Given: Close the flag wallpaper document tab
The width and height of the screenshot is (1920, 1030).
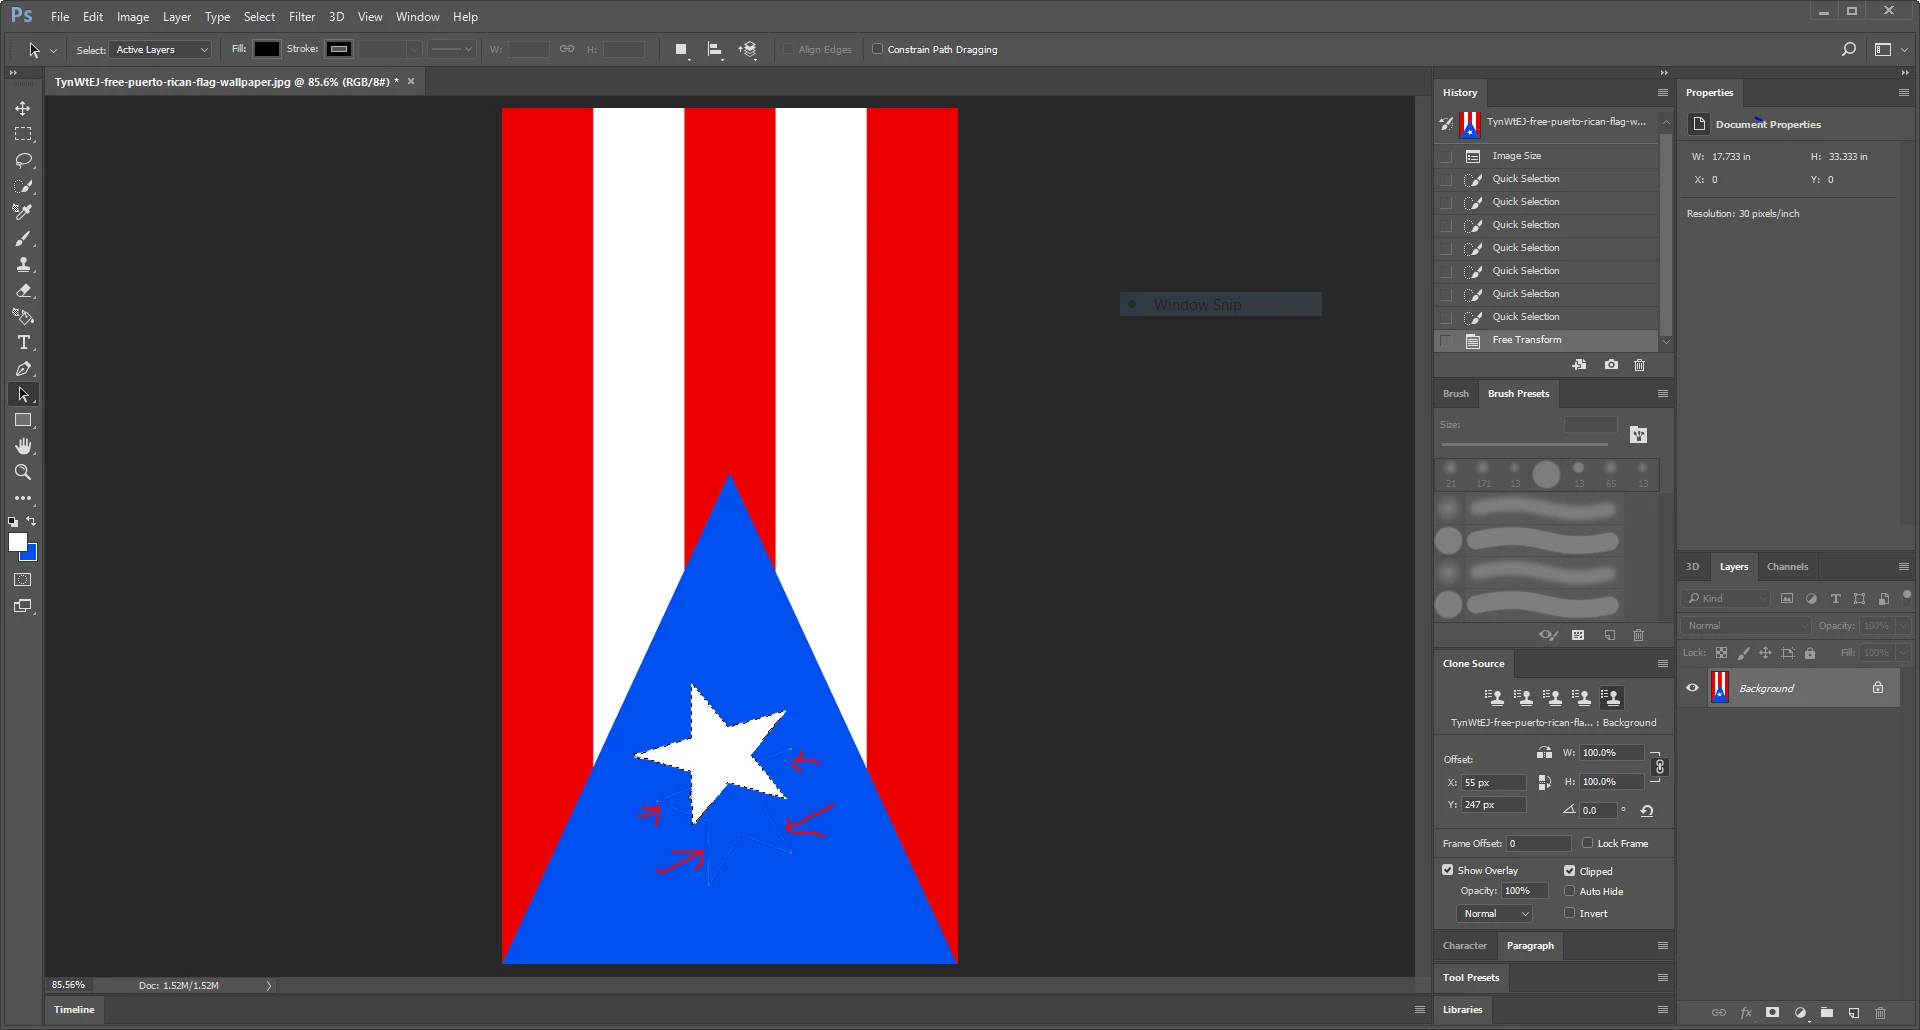Looking at the screenshot, I should pos(410,81).
